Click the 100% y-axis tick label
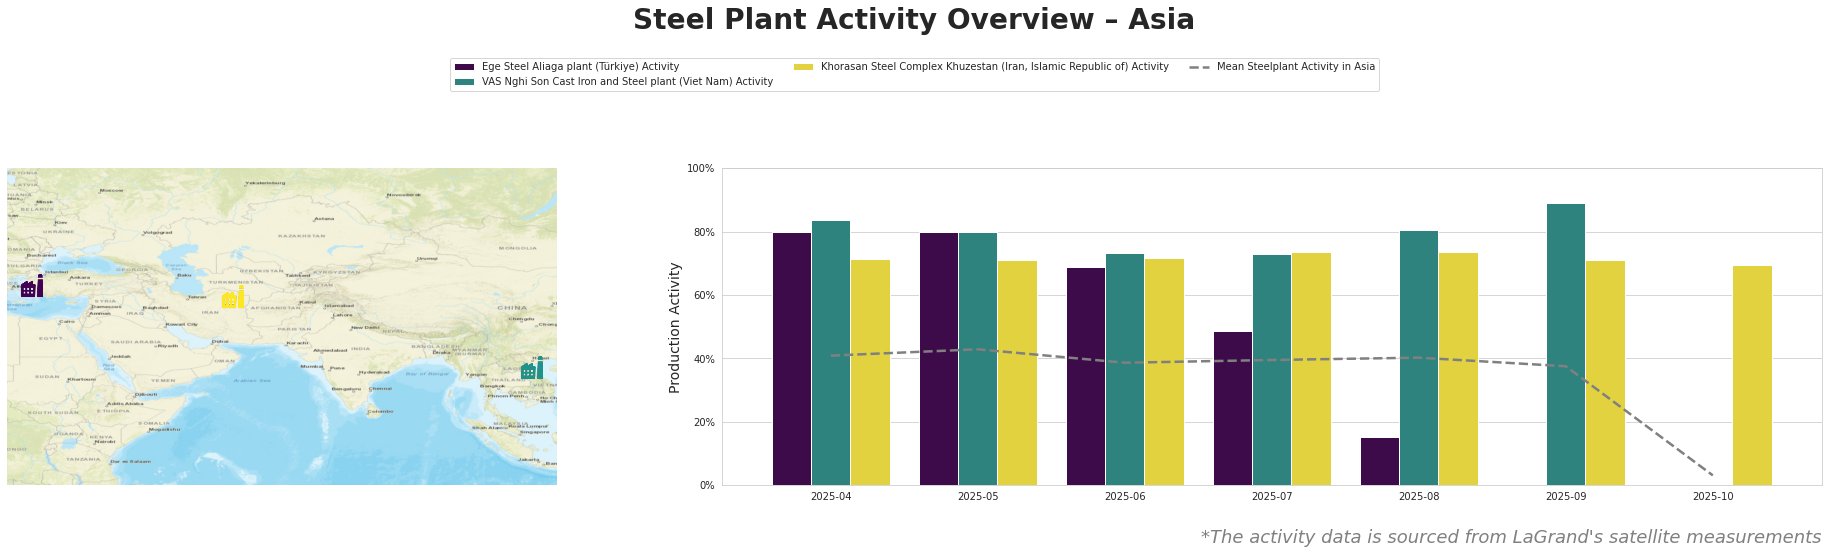The width and height of the screenshot is (1828, 554). [x=700, y=169]
